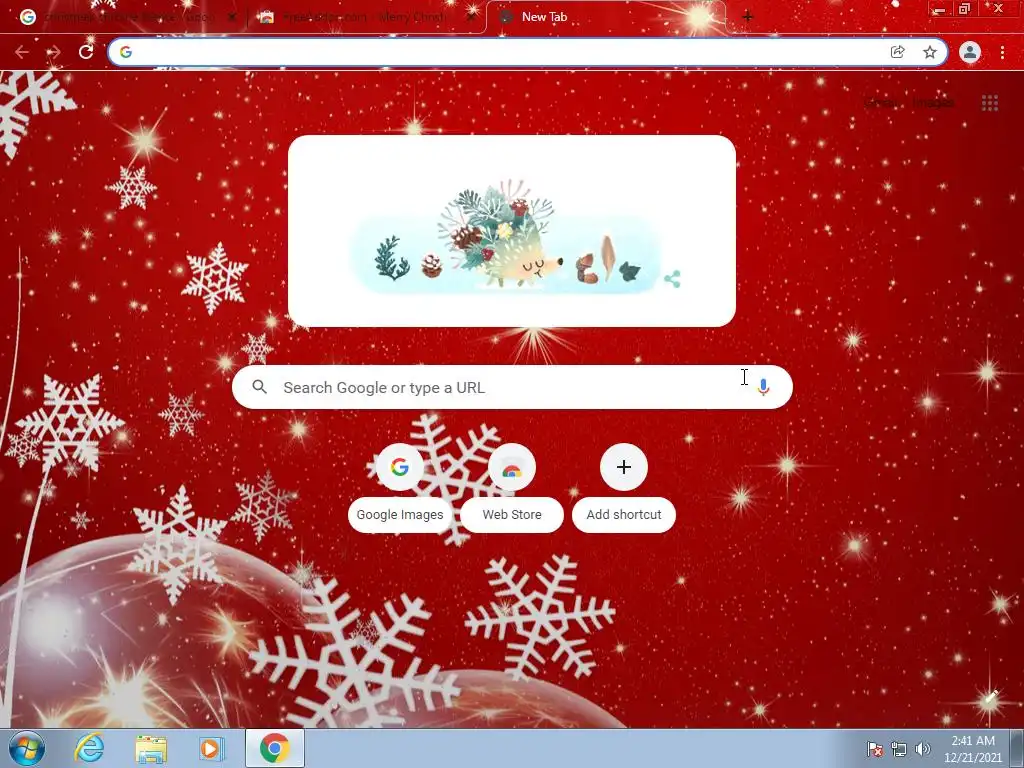
Task: Open network status icon in tray
Action: [899, 749]
